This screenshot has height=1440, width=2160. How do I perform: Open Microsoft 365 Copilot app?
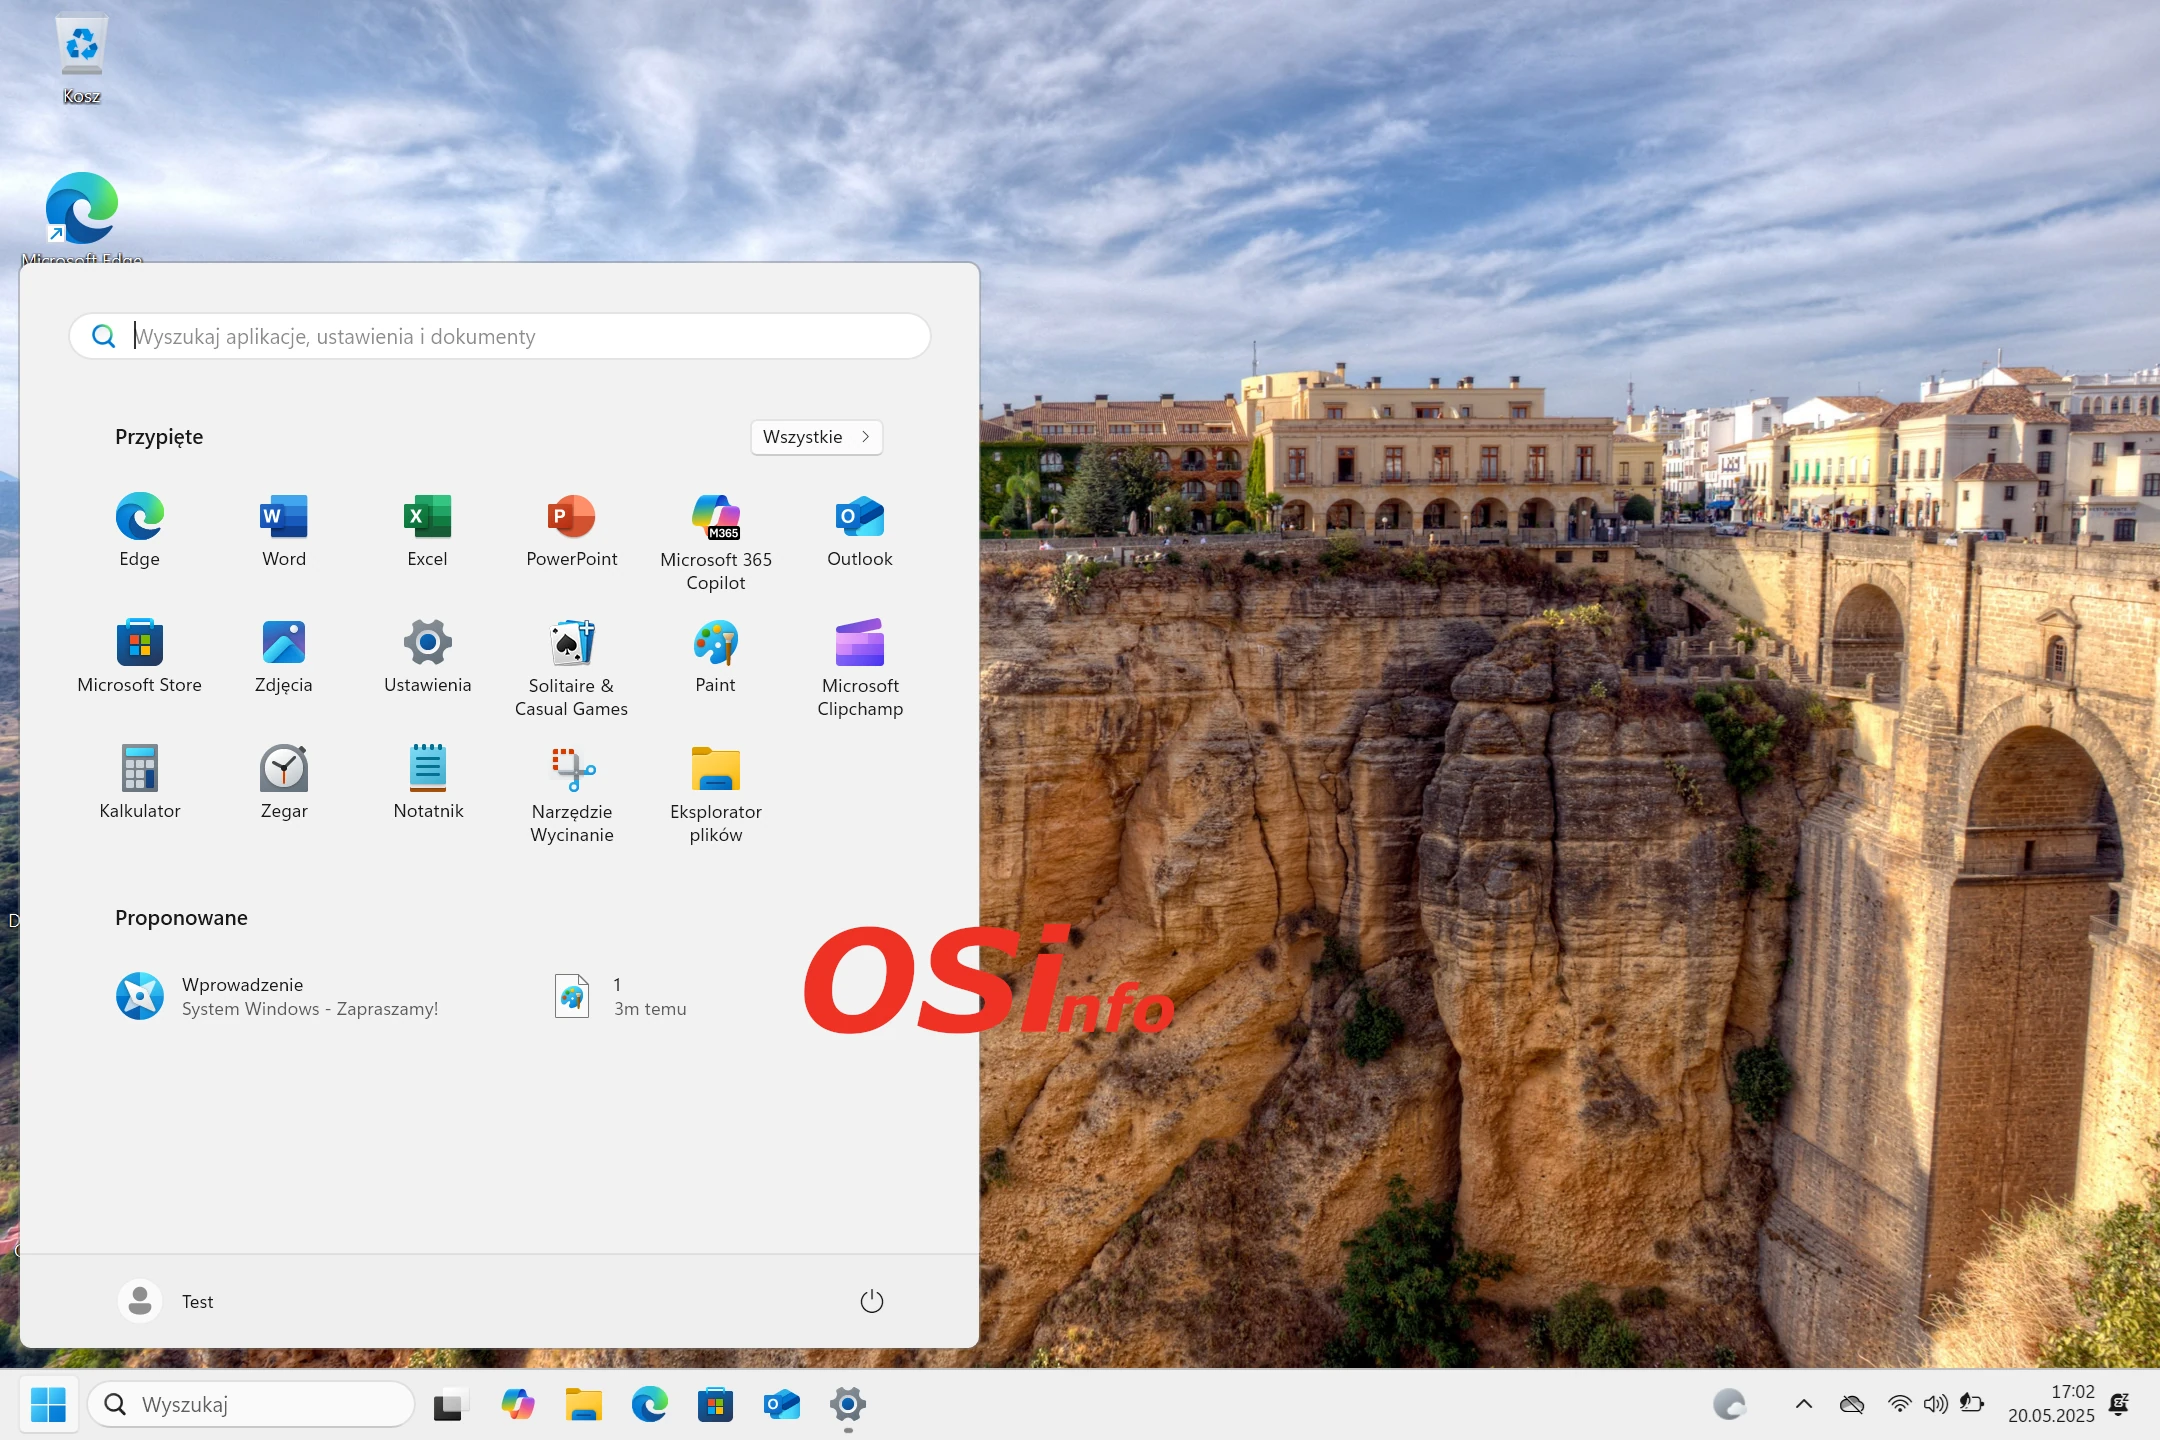tap(716, 540)
